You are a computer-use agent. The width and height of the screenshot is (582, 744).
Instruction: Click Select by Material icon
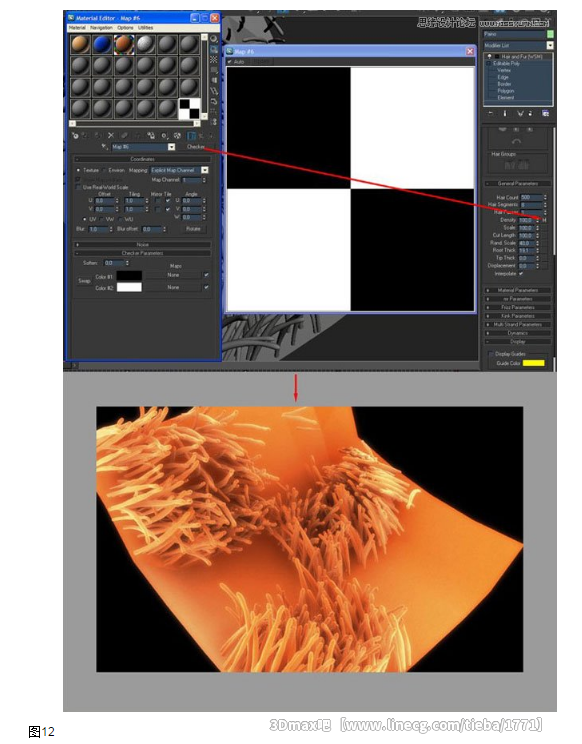point(214,112)
